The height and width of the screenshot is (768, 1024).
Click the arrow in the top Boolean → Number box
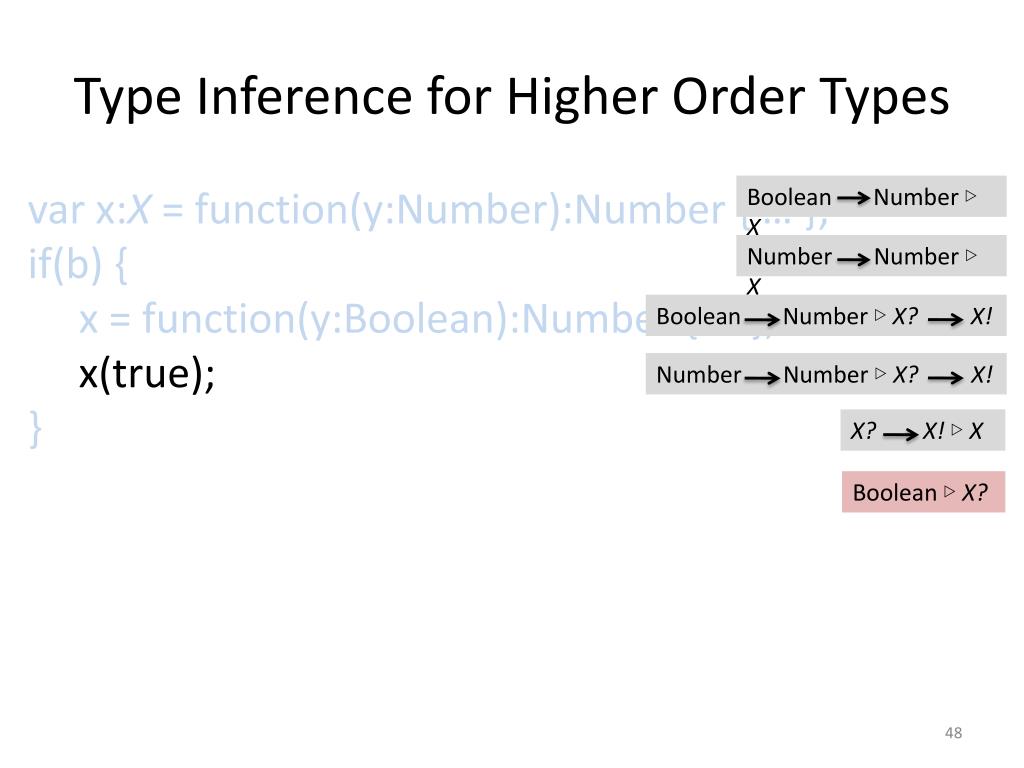click(x=853, y=198)
